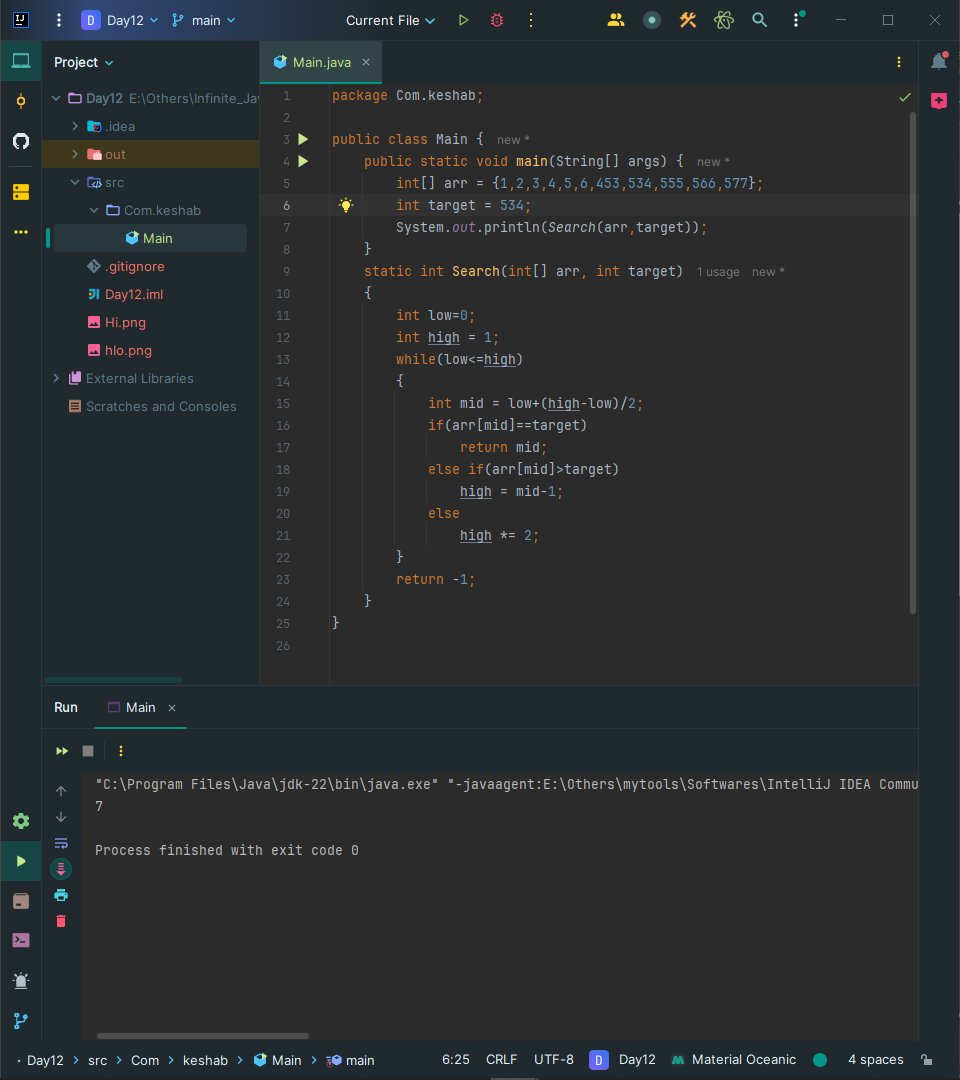Collapse the Com.keshab package
This screenshot has width=960, height=1080.
[x=94, y=210]
